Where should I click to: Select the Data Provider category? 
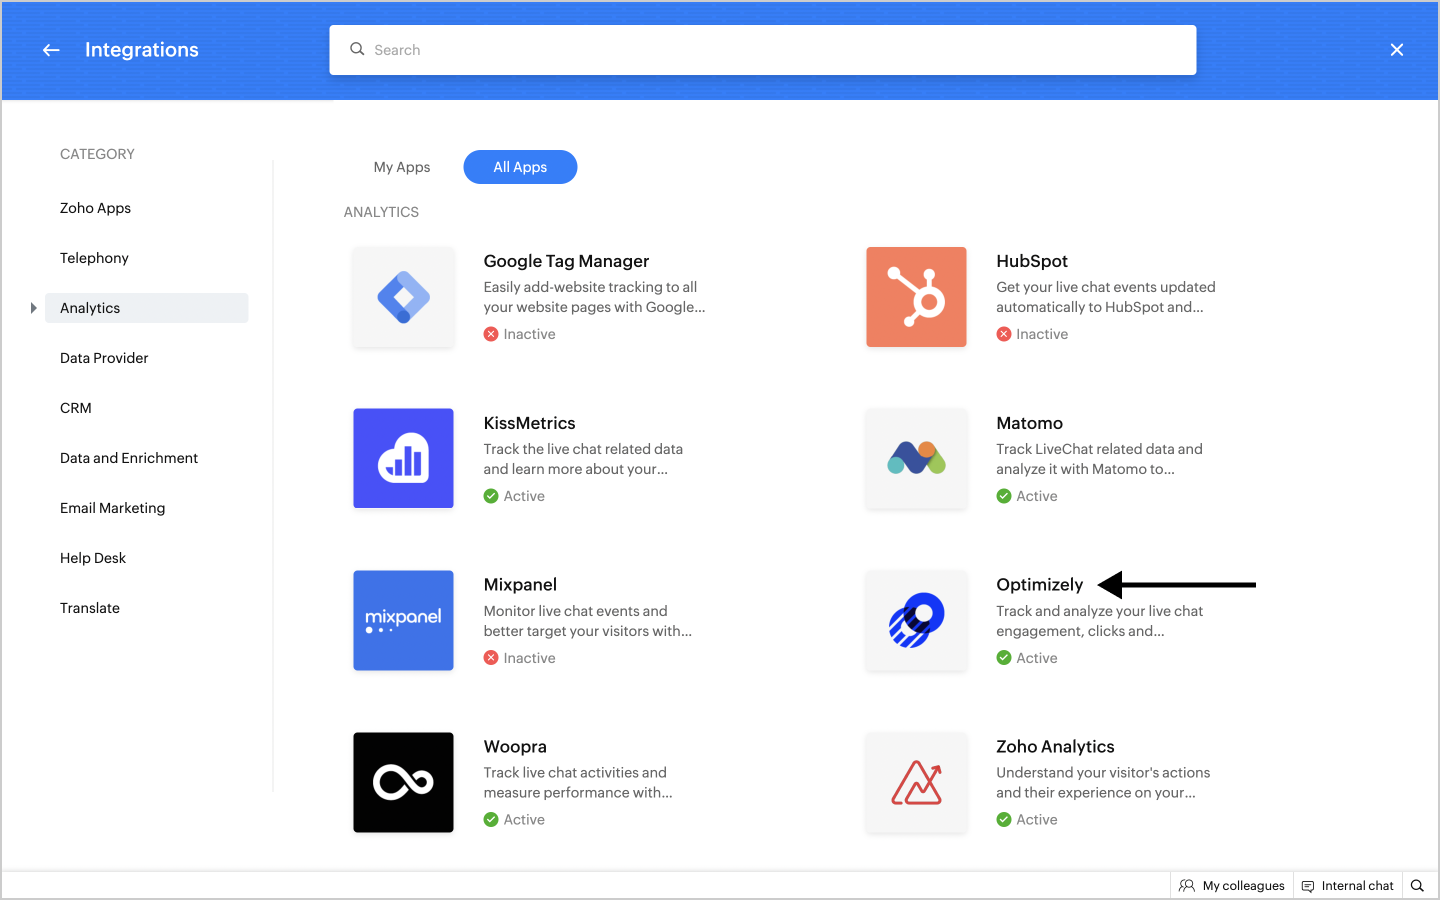pyautogui.click(x=104, y=358)
